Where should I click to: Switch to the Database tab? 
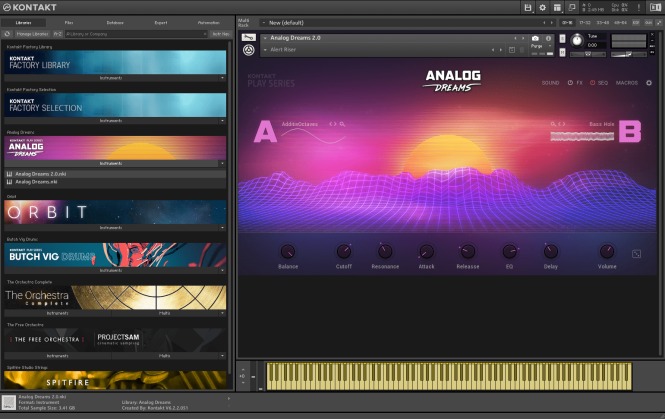point(115,21)
